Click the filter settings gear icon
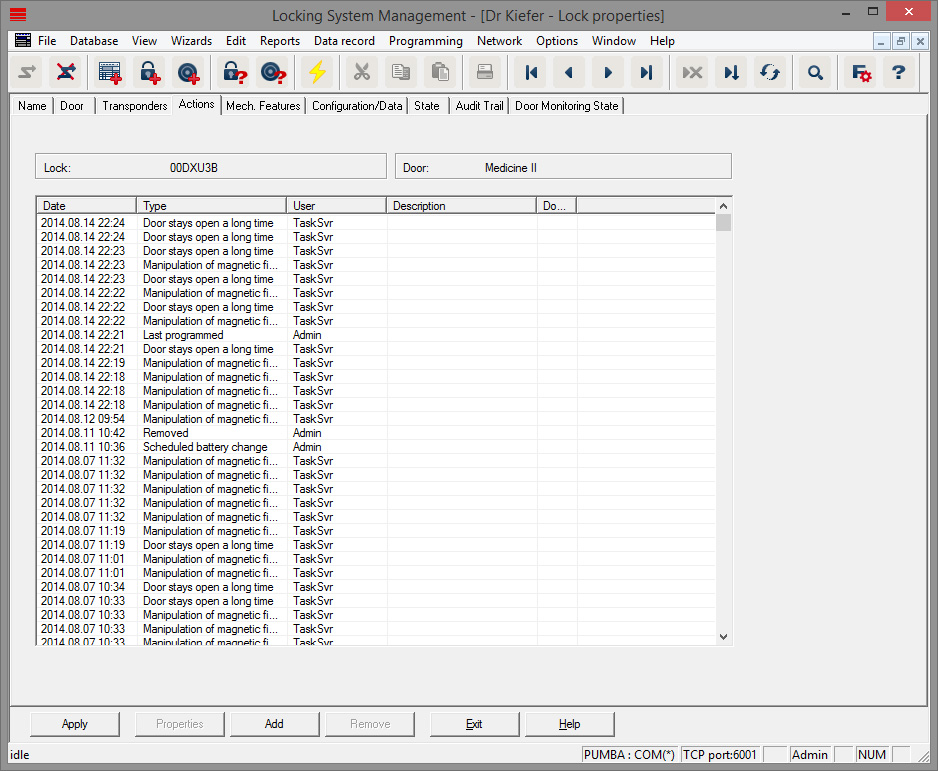938x771 pixels. [858, 72]
